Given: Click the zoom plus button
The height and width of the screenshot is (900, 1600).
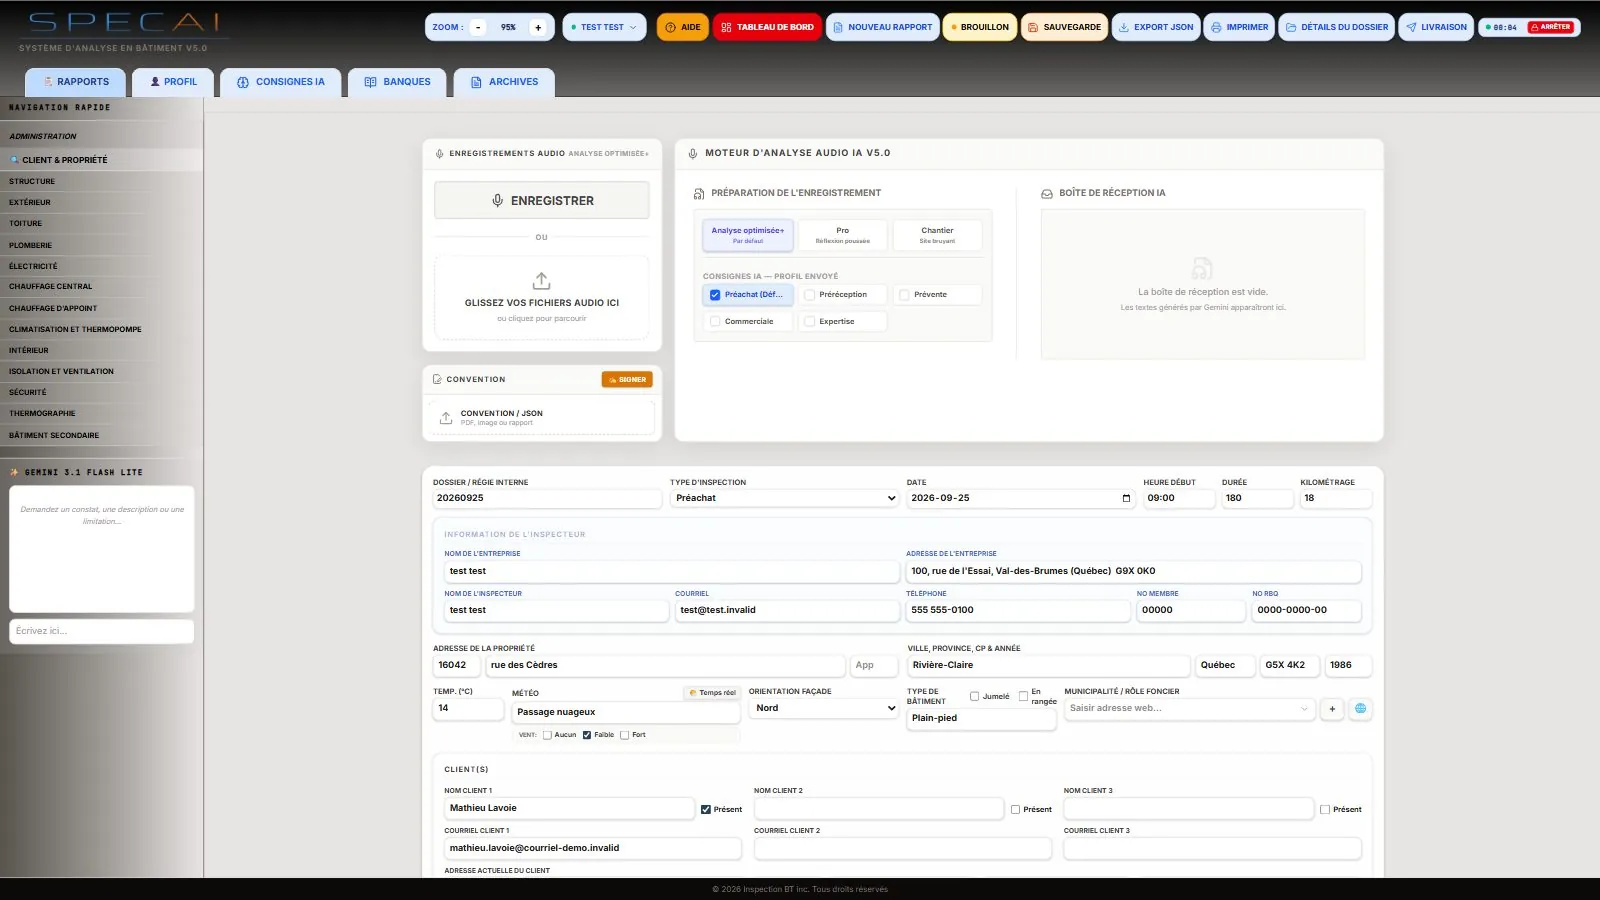Looking at the screenshot, I should 538,27.
